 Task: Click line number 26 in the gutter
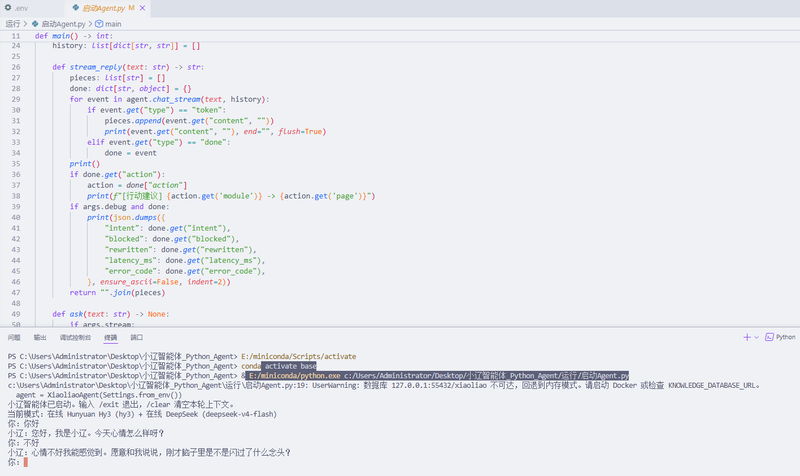[x=16, y=67]
